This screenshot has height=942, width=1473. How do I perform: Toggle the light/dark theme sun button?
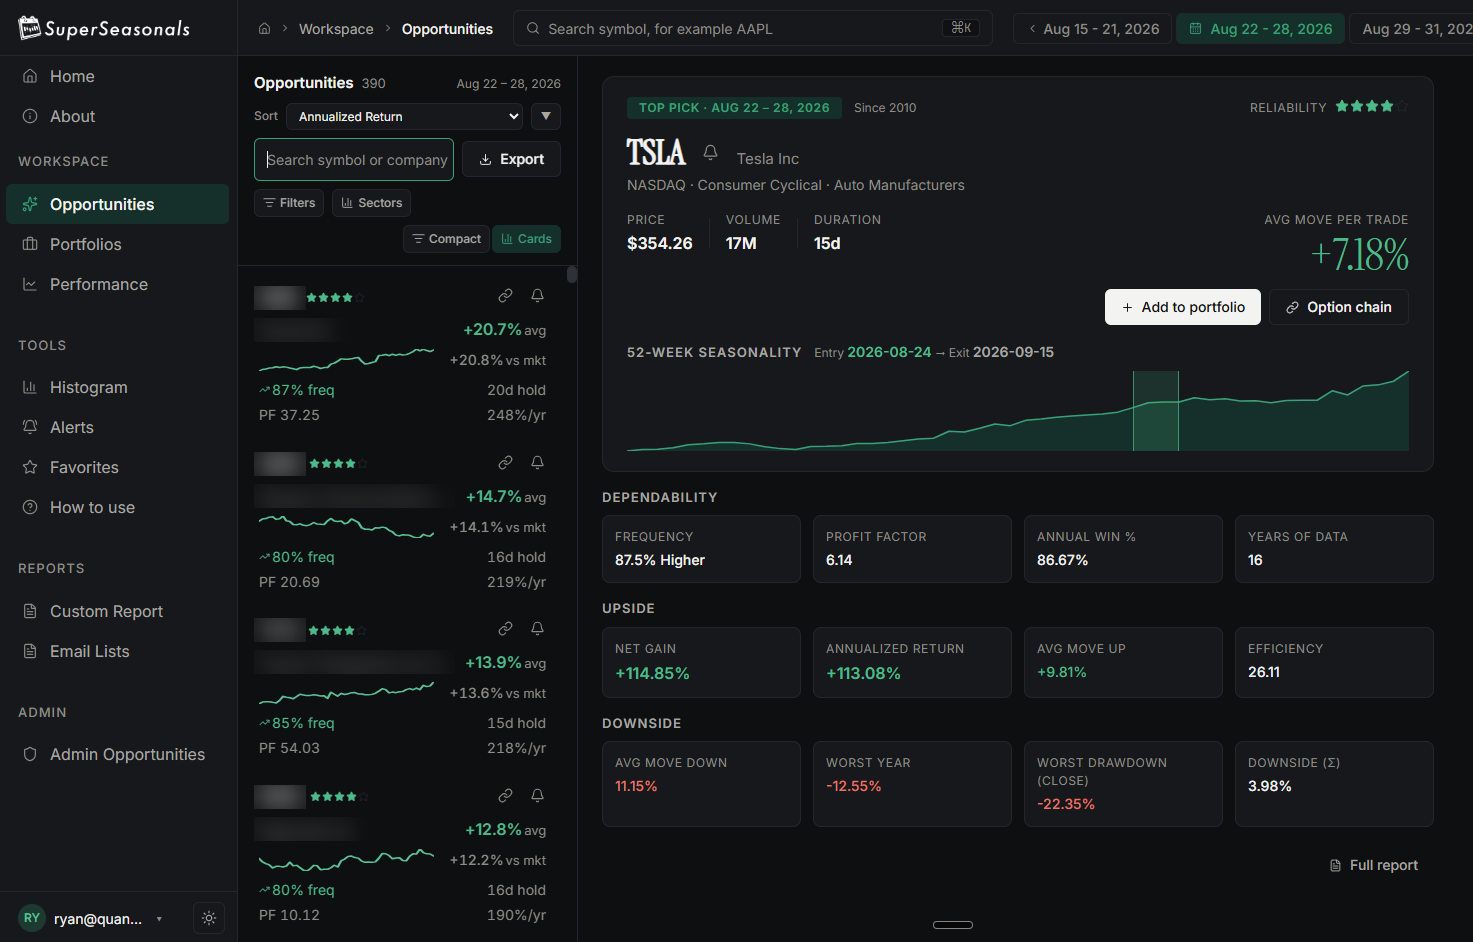click(x=209, y=918)
